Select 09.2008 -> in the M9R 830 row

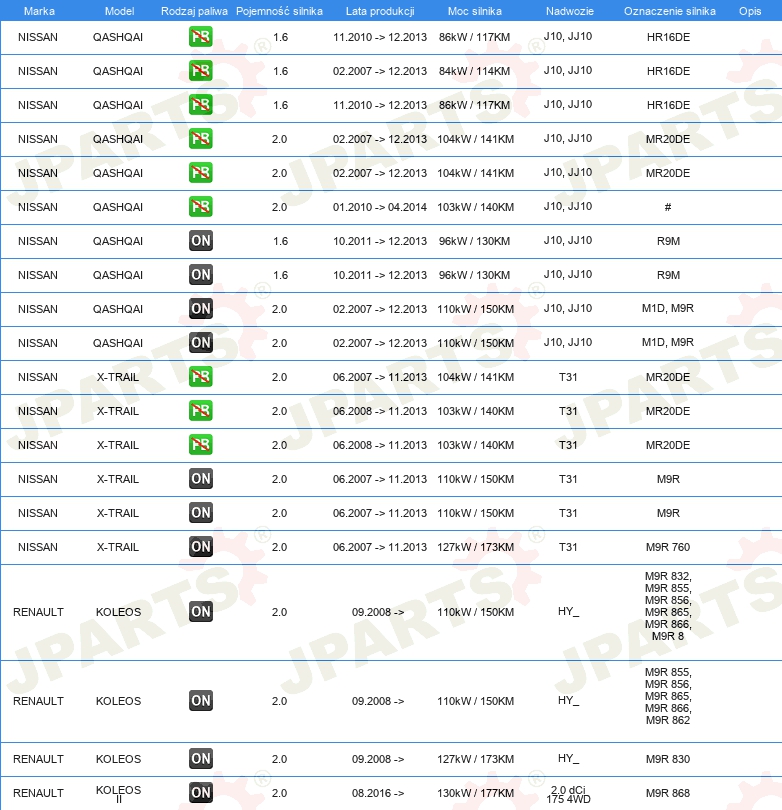[378, 759]
